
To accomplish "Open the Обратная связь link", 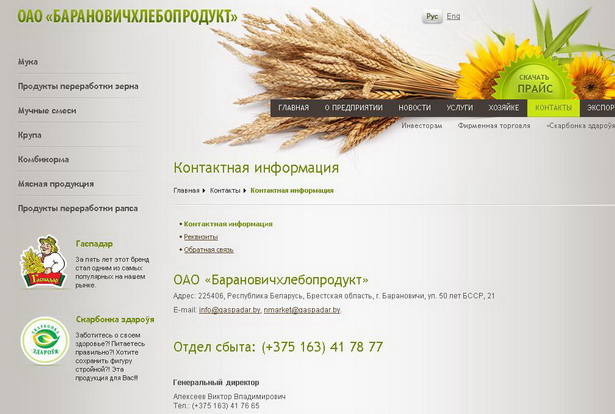I will pyautogui.click(x=209, y=250).
